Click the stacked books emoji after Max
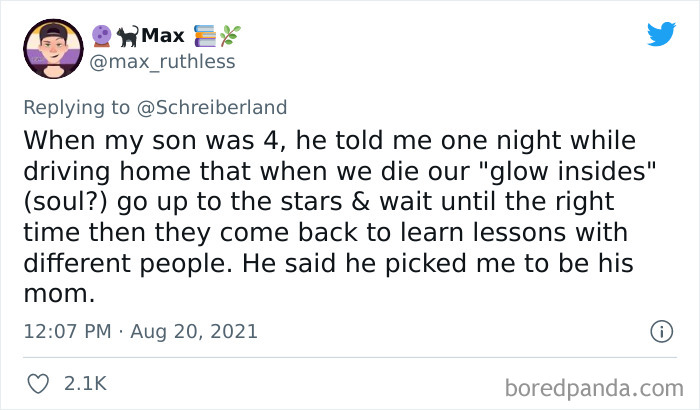 point(208,36)
